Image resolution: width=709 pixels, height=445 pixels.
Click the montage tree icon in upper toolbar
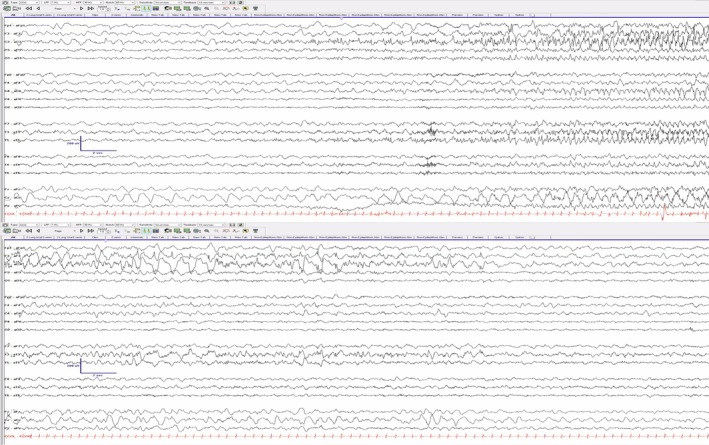tap(137, 8)
